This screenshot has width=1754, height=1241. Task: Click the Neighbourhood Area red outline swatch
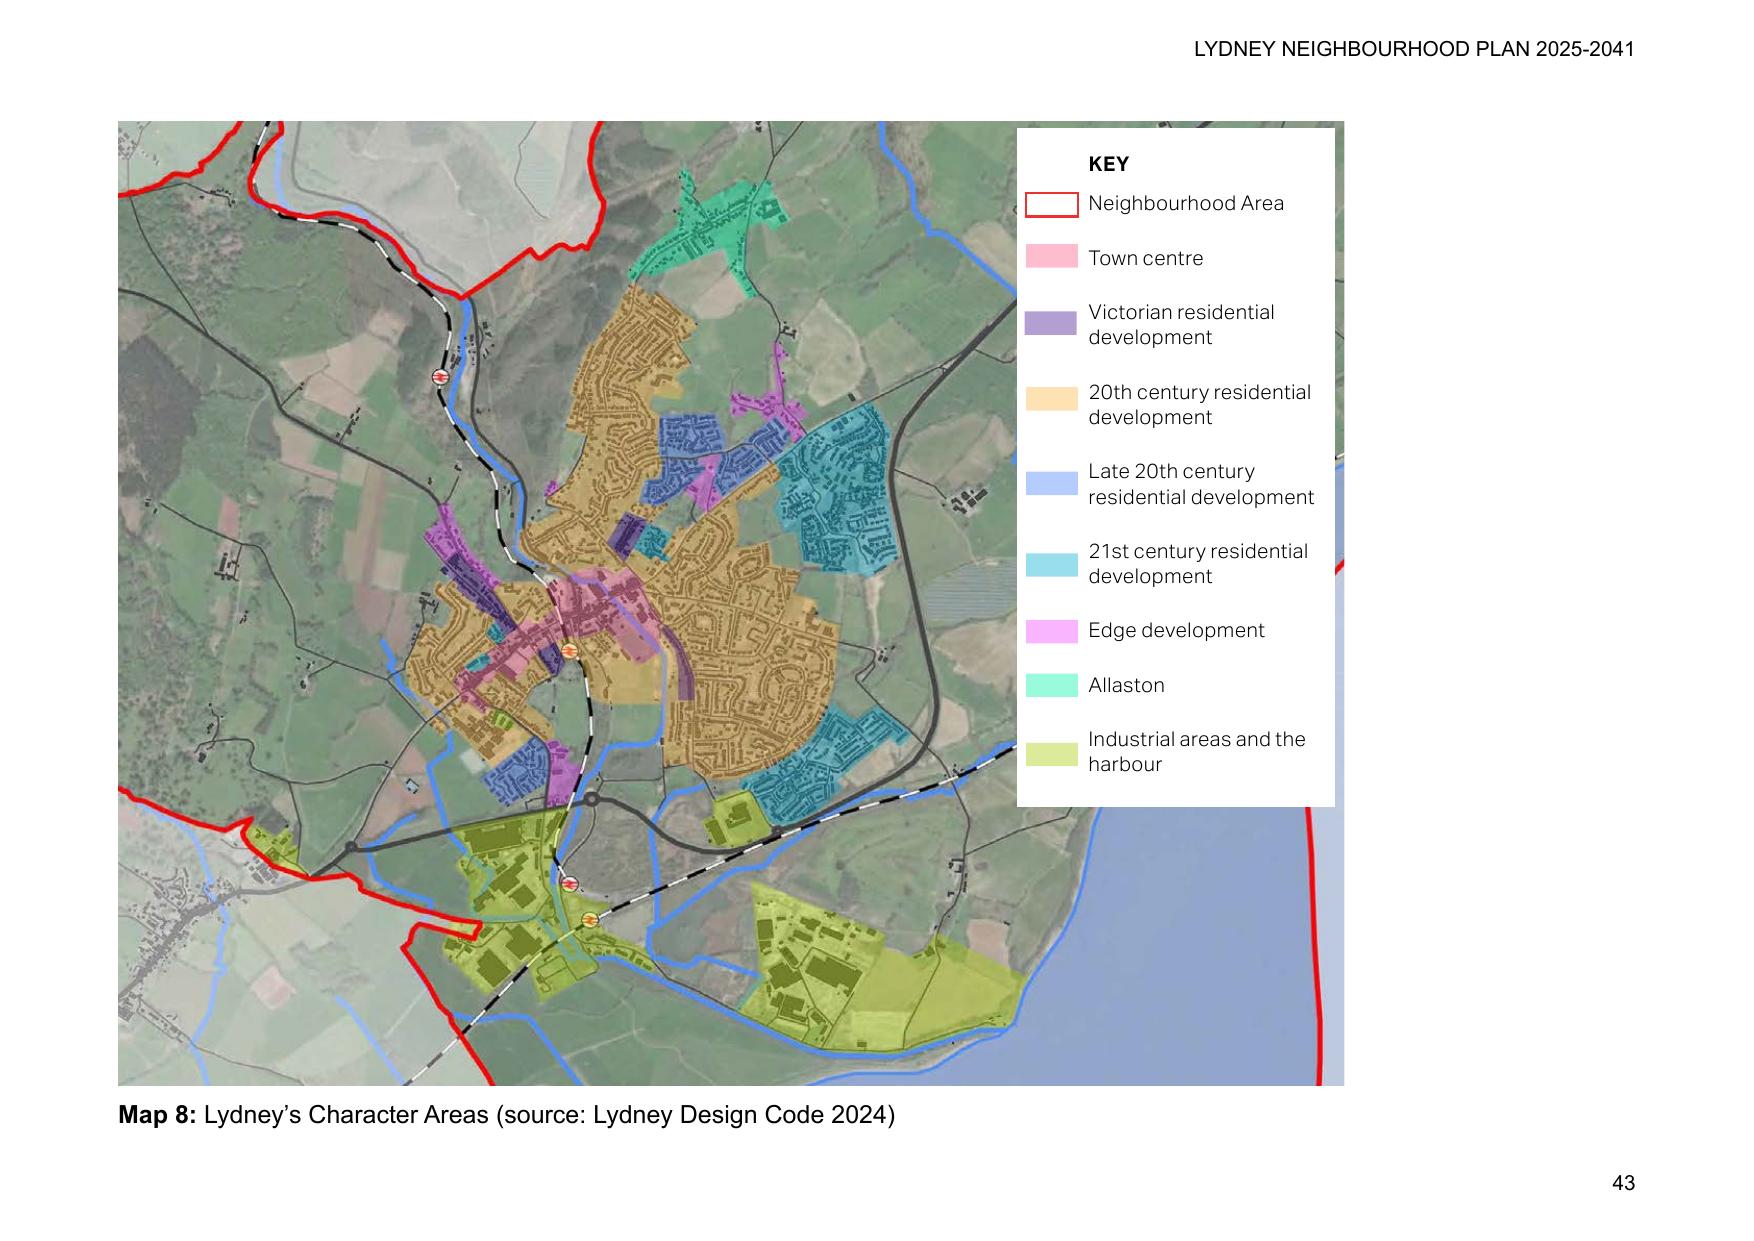point(1052,204)
